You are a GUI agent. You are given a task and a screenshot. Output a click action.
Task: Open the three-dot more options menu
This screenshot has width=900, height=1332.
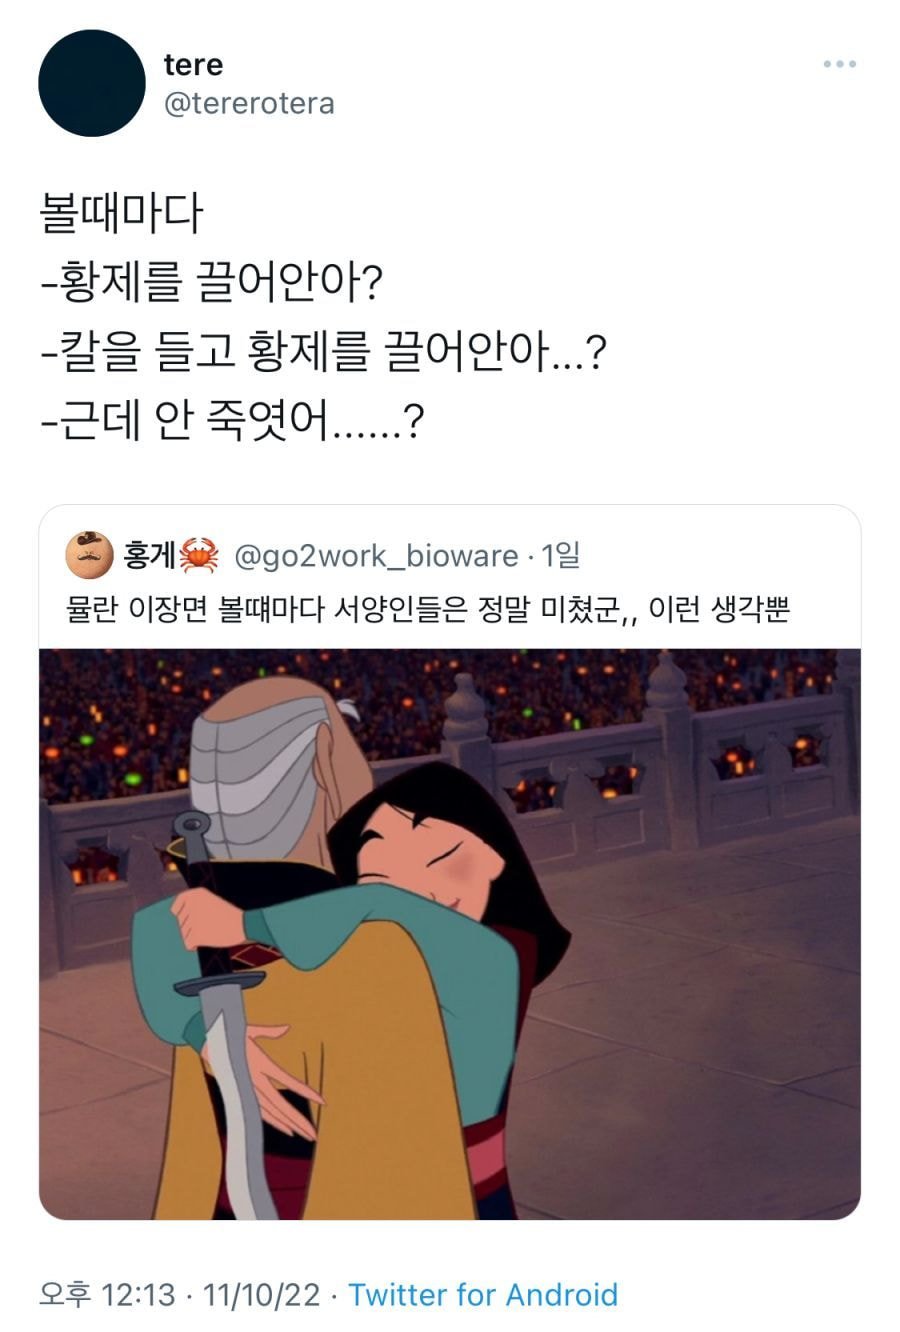click(x=839, y=64)
